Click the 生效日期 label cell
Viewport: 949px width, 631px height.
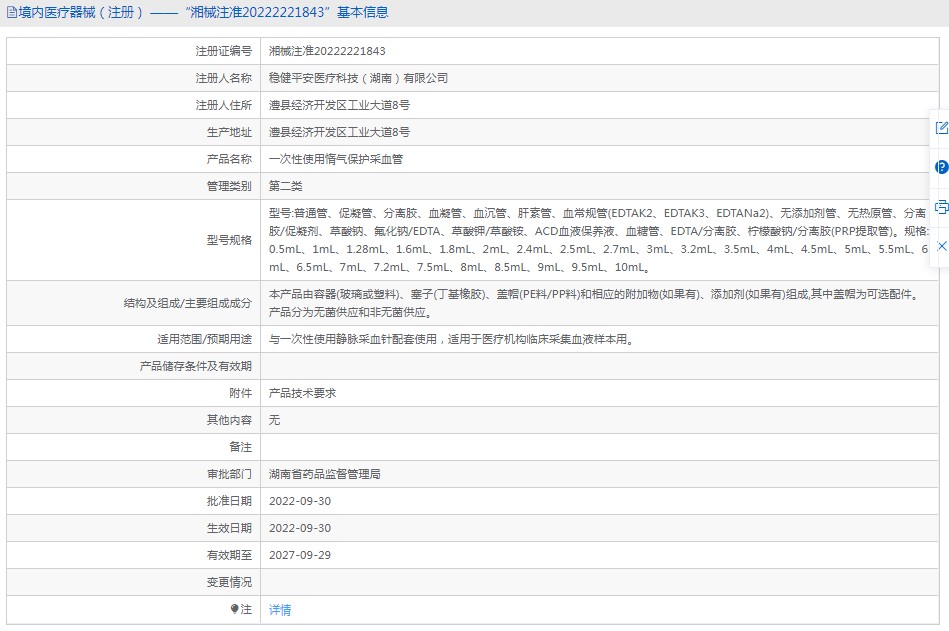134,528
